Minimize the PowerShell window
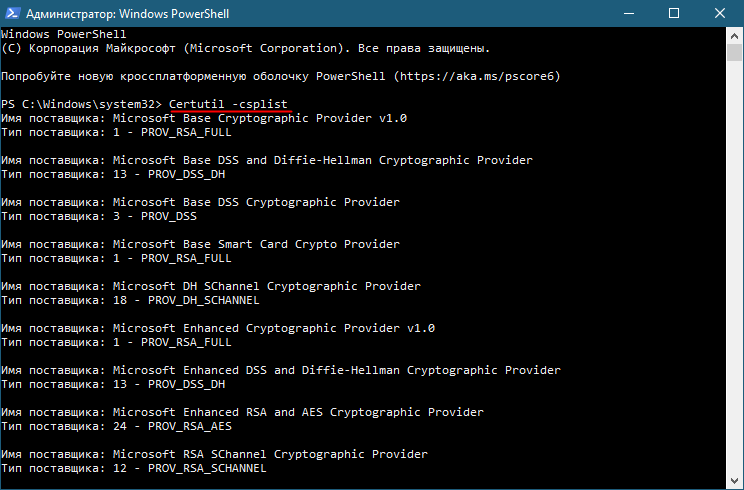This screenshot has width=744, height=490. (x=629, y=13)
